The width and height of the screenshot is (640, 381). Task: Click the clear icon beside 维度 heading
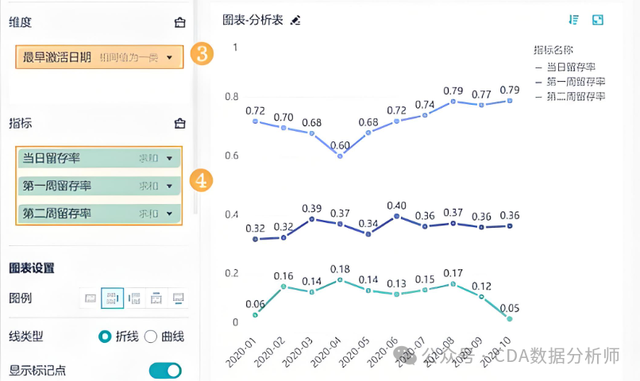pyautogui.click(x=180, y=22)
